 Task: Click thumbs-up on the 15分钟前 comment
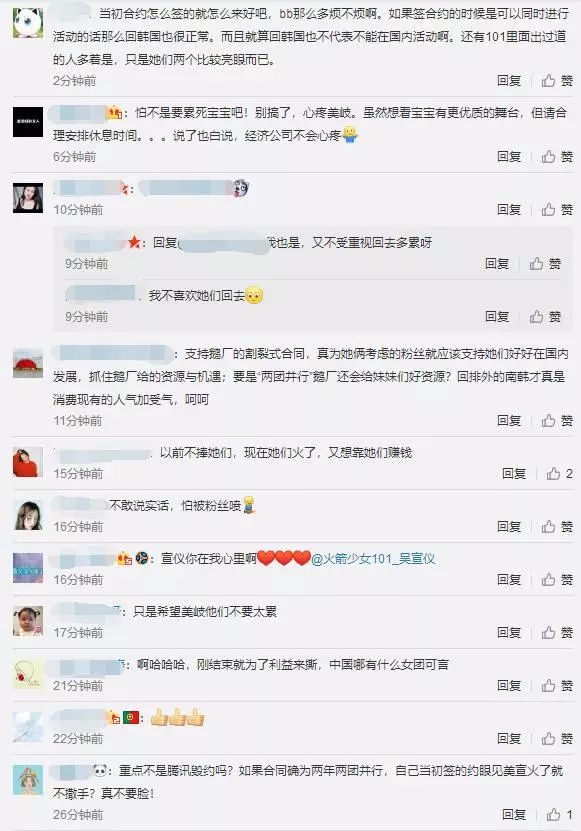pos(560,473)
